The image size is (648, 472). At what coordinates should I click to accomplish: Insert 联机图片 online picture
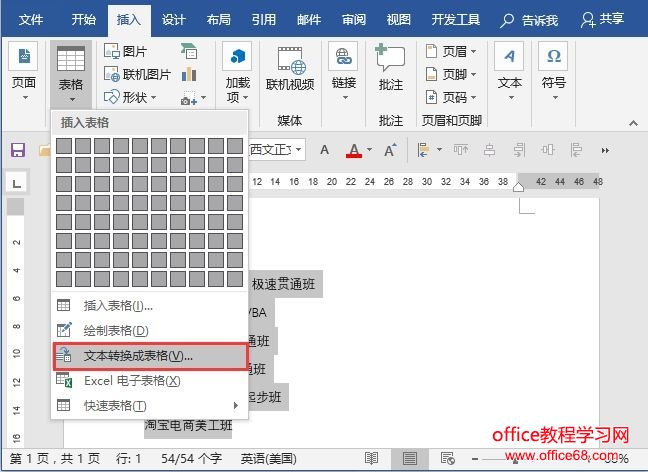click(x=137, y=74)
